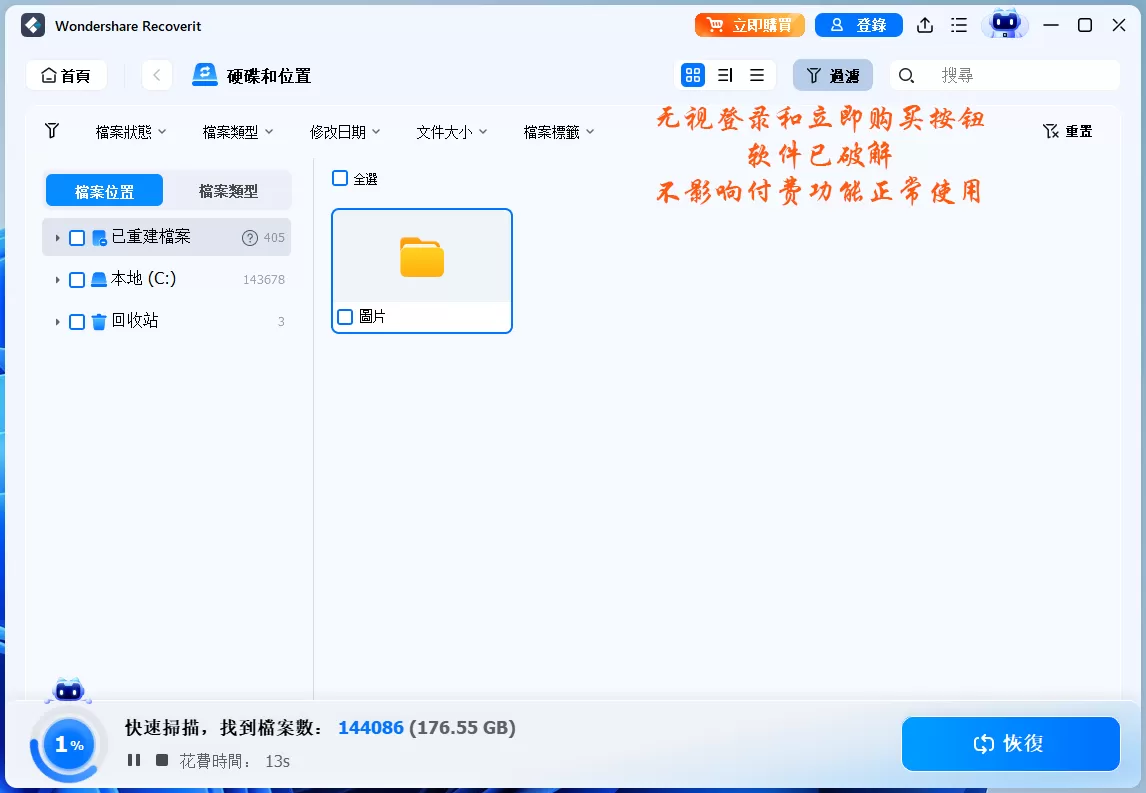Switch to the 檔案類型 tab
Image resolution: width=1146 pixels, height=793 pixels.
point(228,189)
